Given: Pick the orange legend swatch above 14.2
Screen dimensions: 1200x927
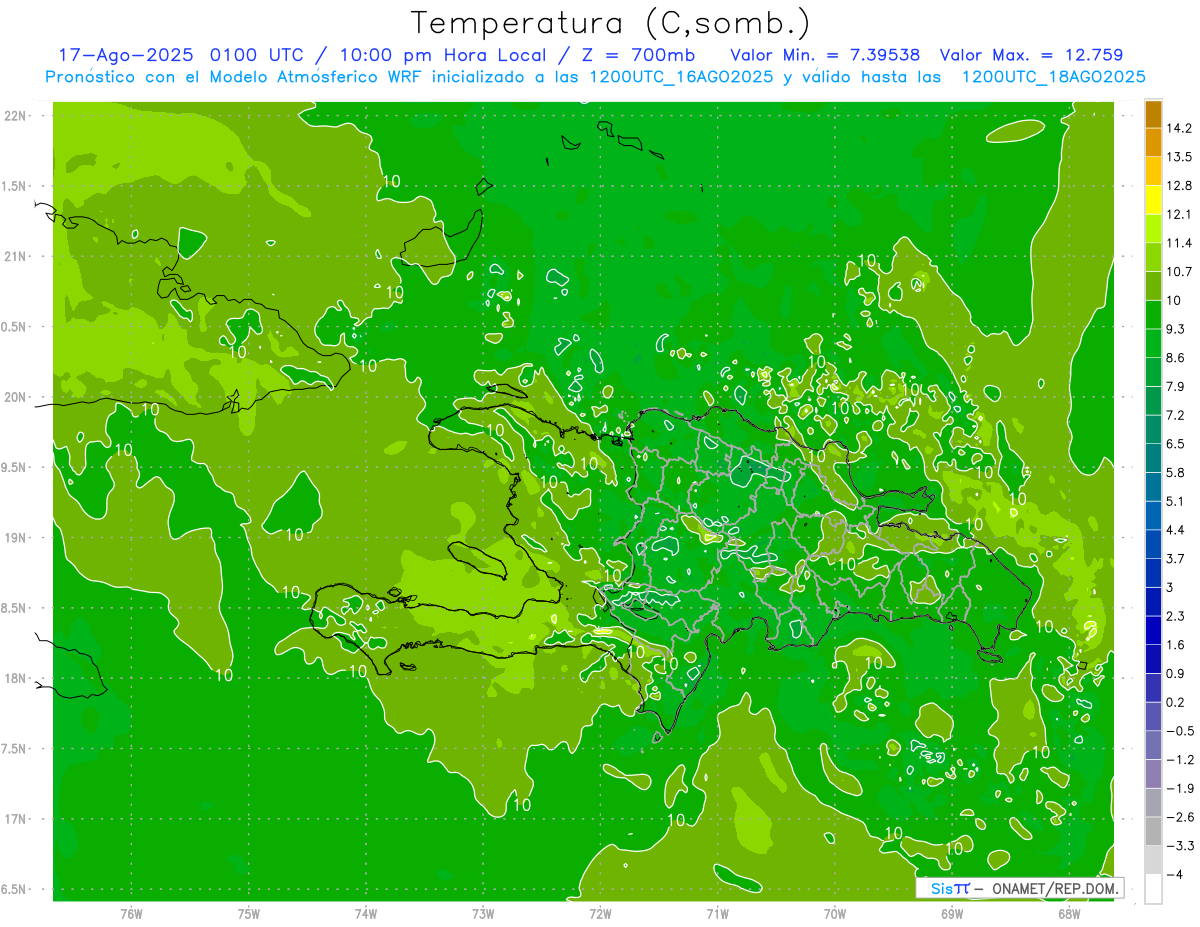Looking at the screenshot, I should [x=1153, y=114].
